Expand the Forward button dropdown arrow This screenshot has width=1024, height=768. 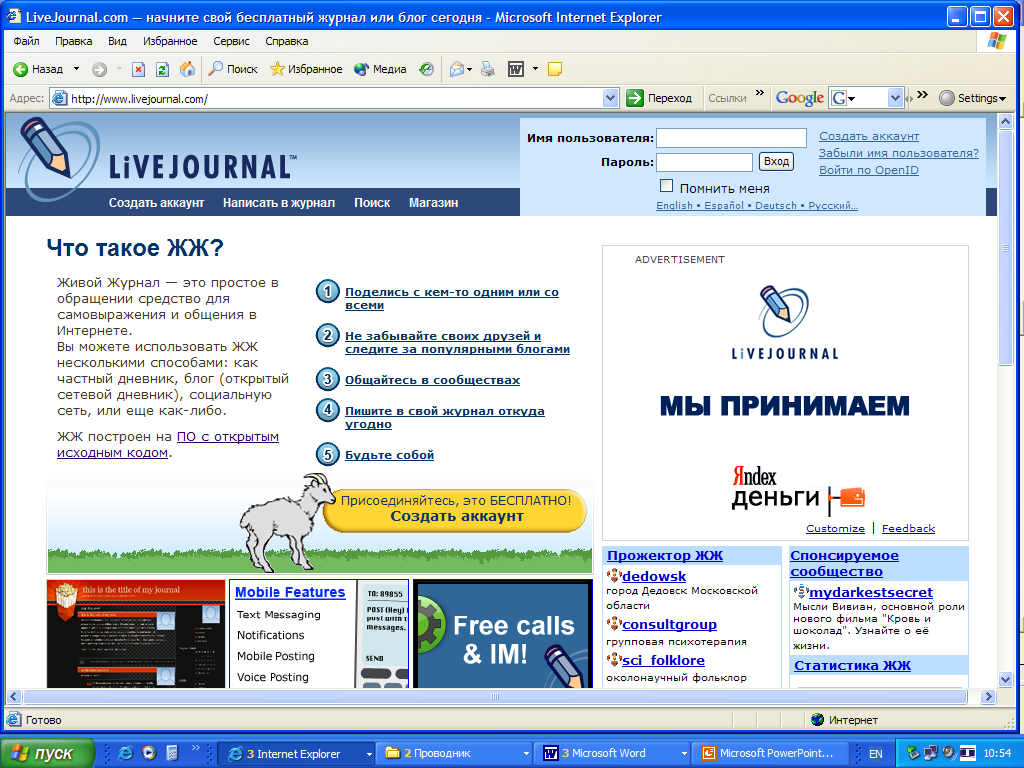pyautogui.click(x=119, y=69)
